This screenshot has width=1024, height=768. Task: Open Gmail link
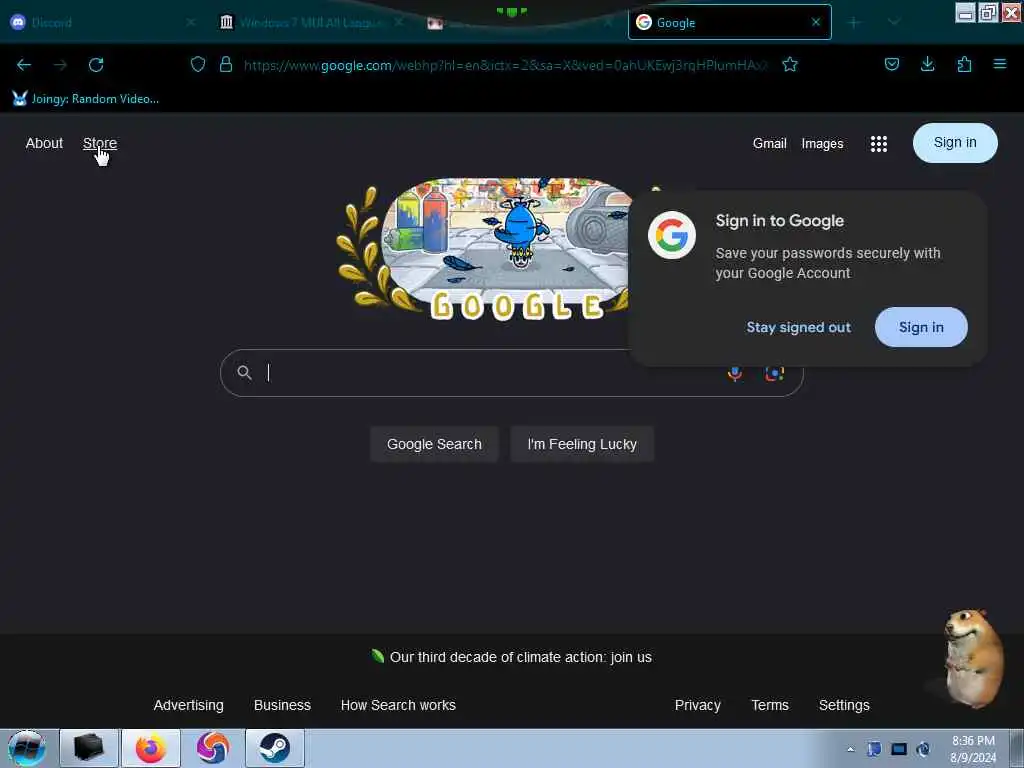coord(769,143)
